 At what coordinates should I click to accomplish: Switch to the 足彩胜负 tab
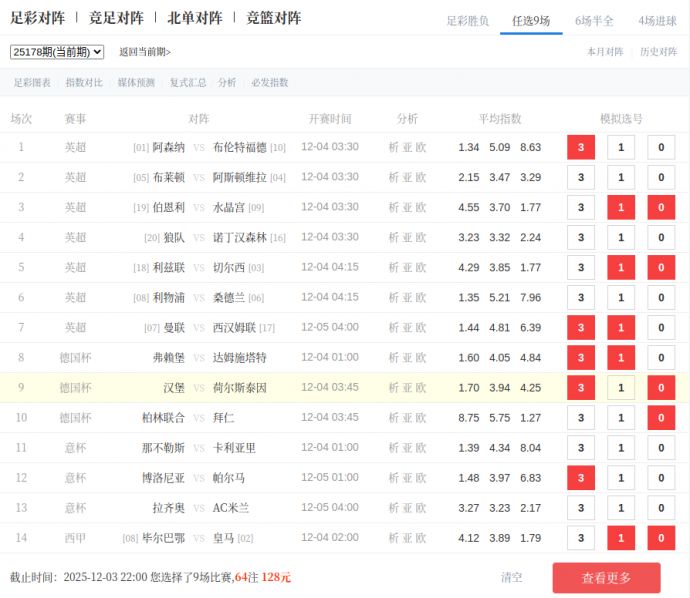[467, 20]
